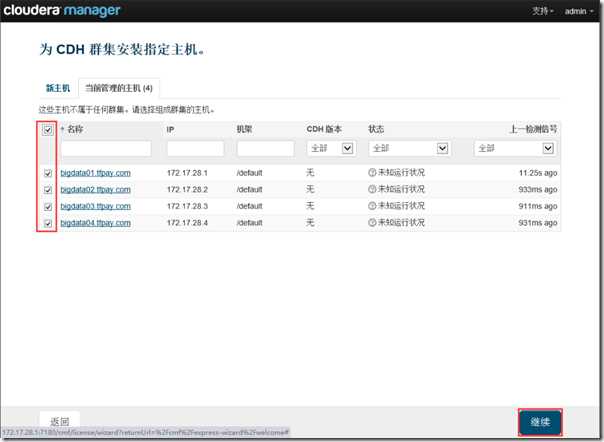The image size is (604, 442).
Task: Open the 上一检测信号 filter dropdown
Action: [515, 148]
